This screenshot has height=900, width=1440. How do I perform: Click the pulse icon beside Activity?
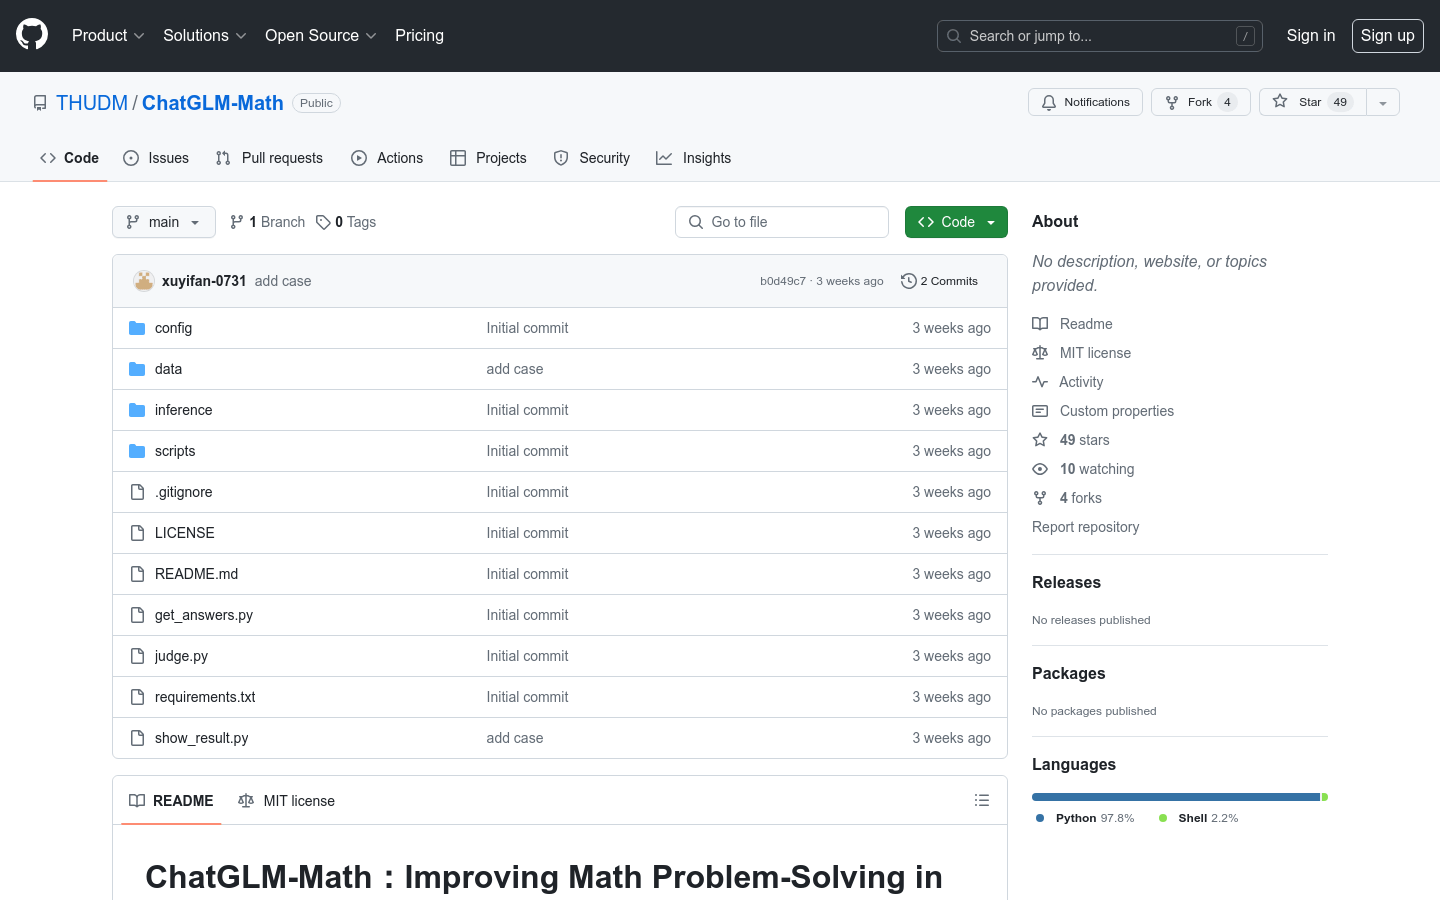tap(1040, 382)
